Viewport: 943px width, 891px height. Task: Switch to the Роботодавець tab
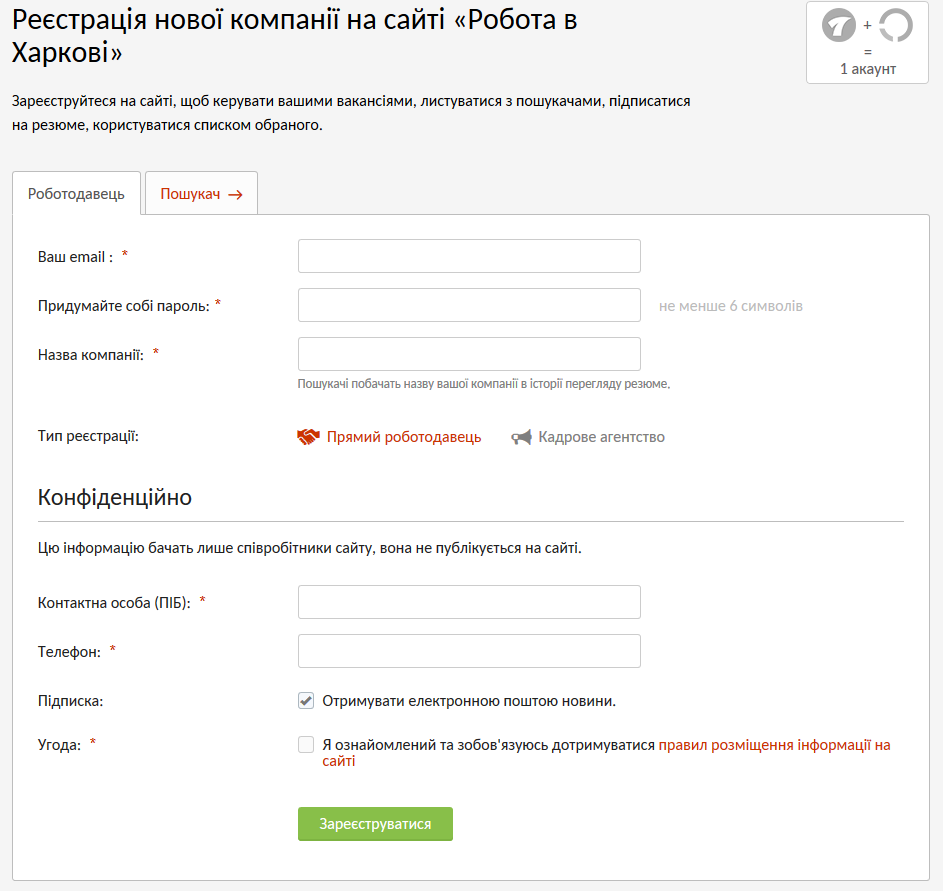(x=76, y=194)
